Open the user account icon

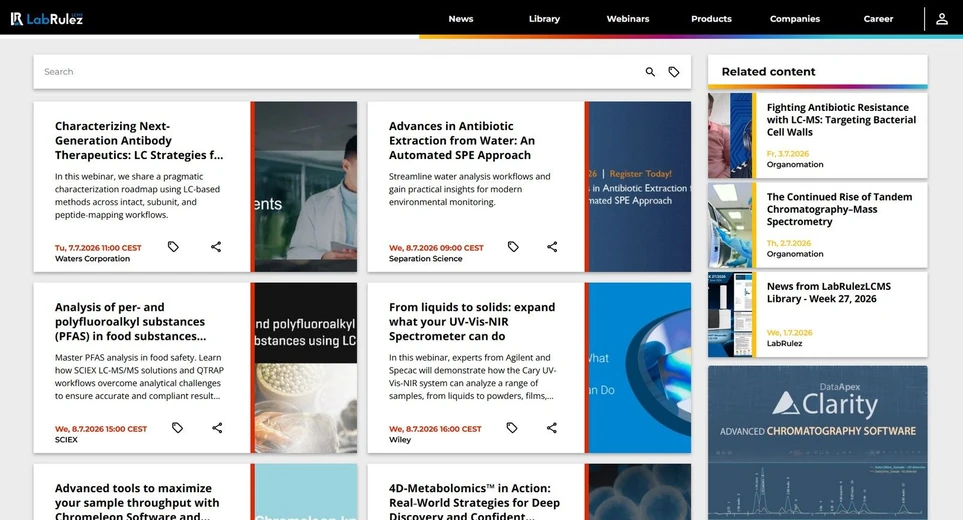pos(942,19)
